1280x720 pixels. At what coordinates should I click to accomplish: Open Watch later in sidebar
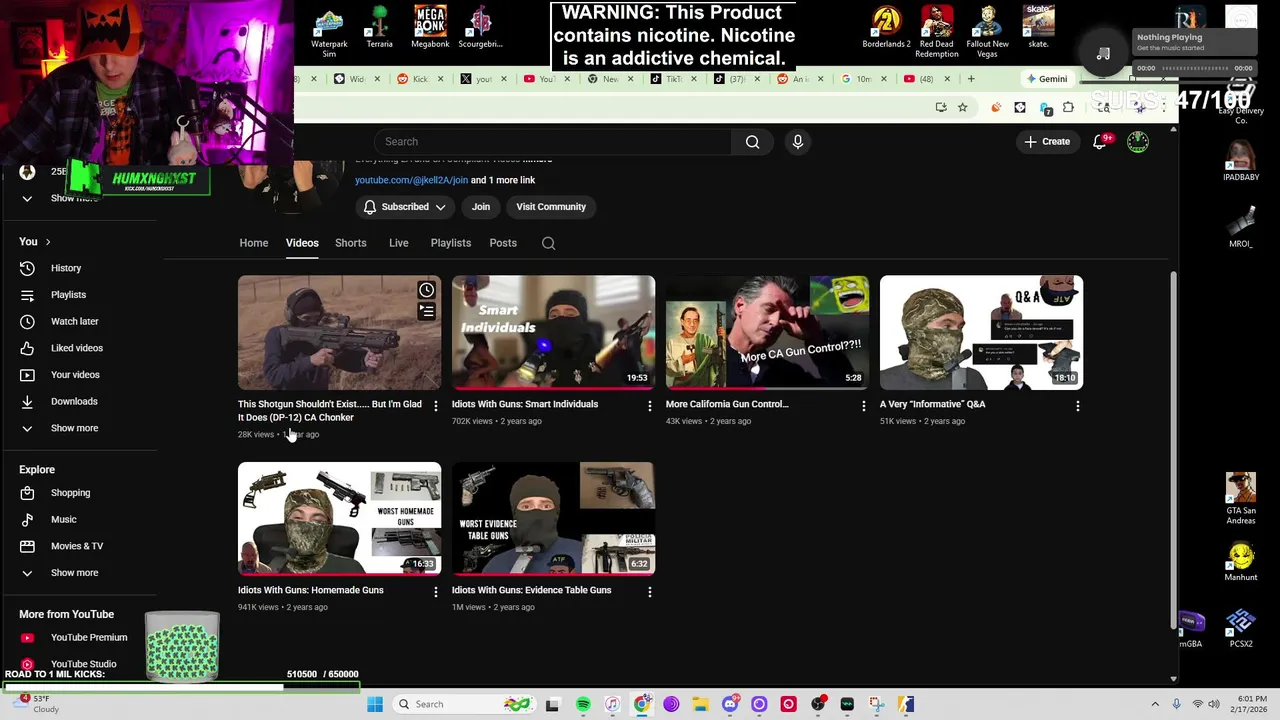74,321
